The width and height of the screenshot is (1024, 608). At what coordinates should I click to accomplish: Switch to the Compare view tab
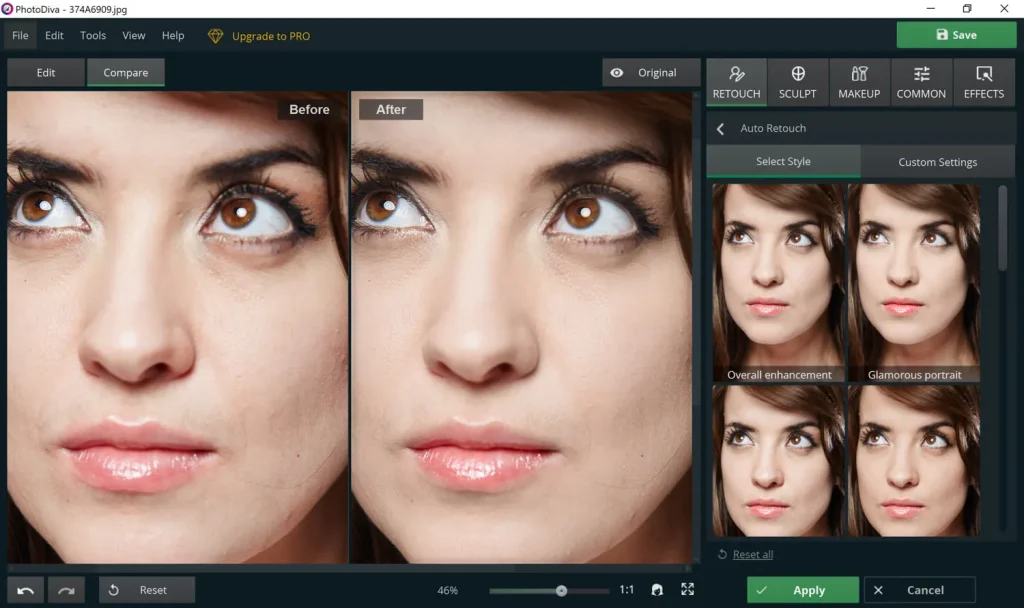125,72
